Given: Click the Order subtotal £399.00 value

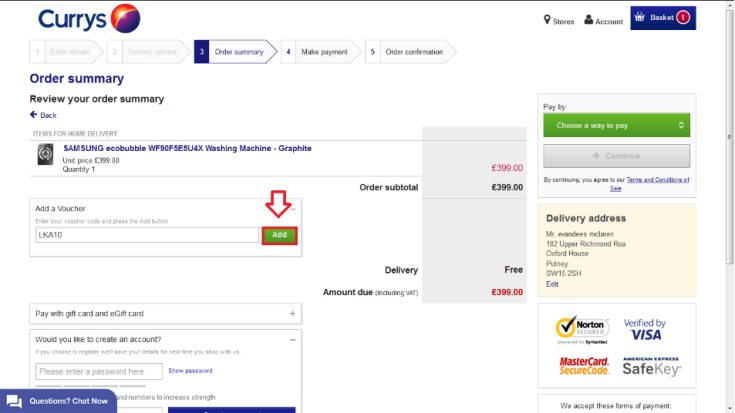Looking at the screenshot, I should (507, 187).
